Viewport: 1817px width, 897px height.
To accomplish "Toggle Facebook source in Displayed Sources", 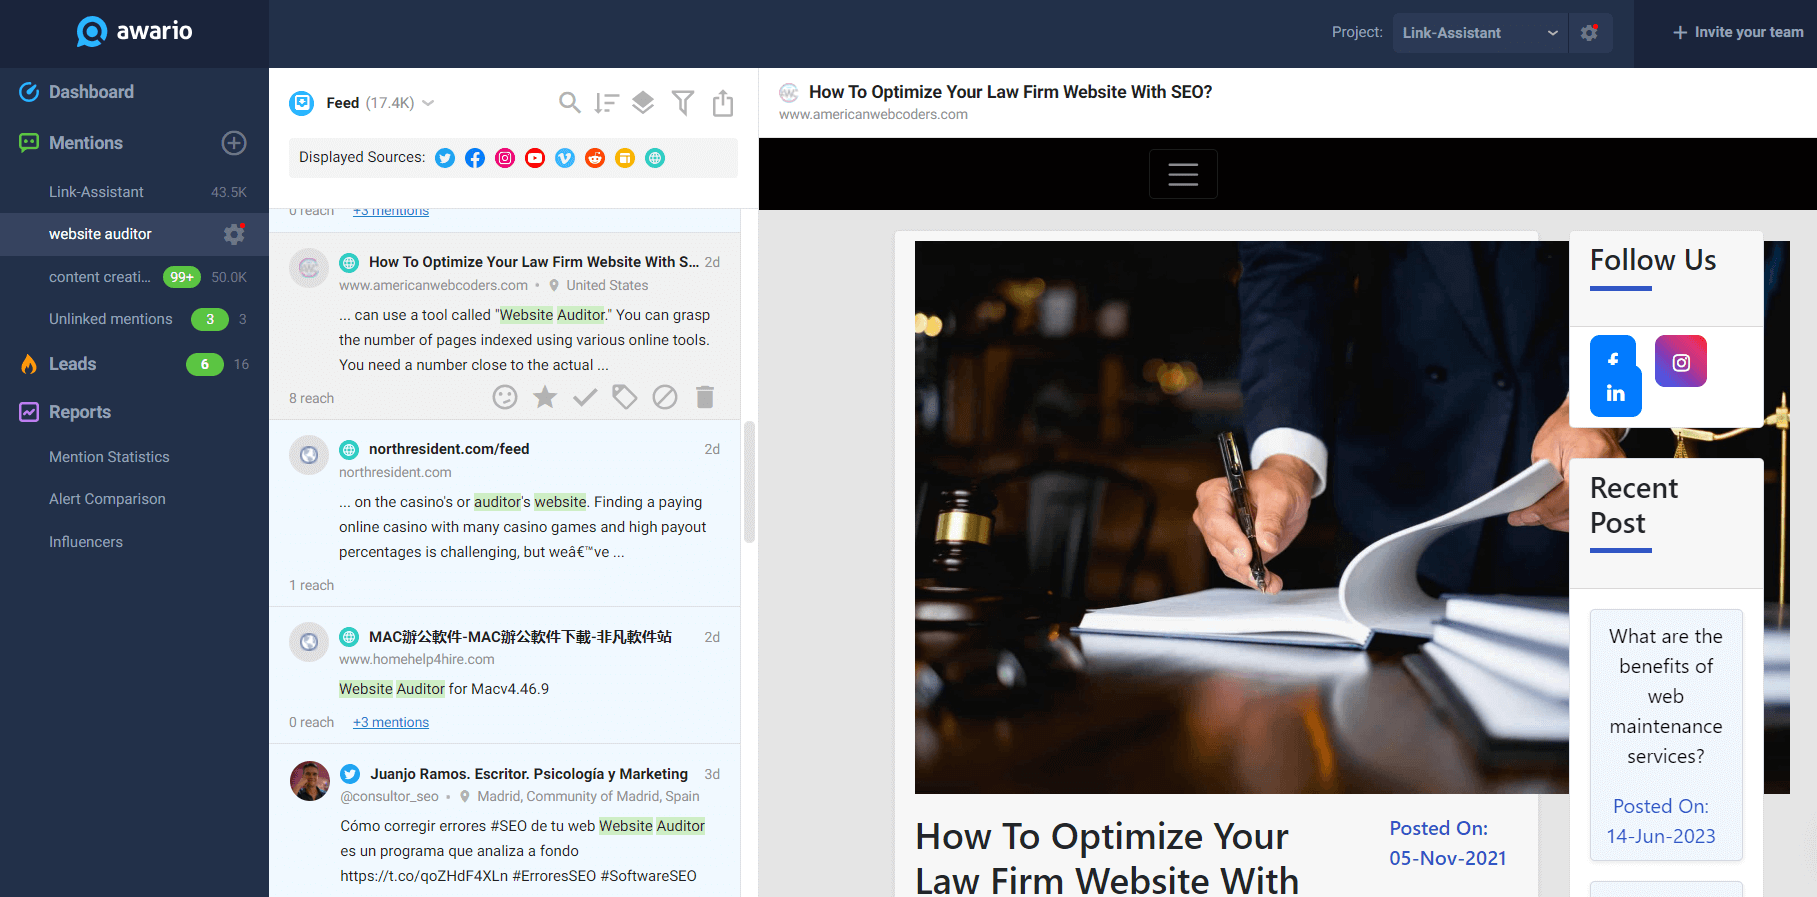I will [x=475, y=158].
